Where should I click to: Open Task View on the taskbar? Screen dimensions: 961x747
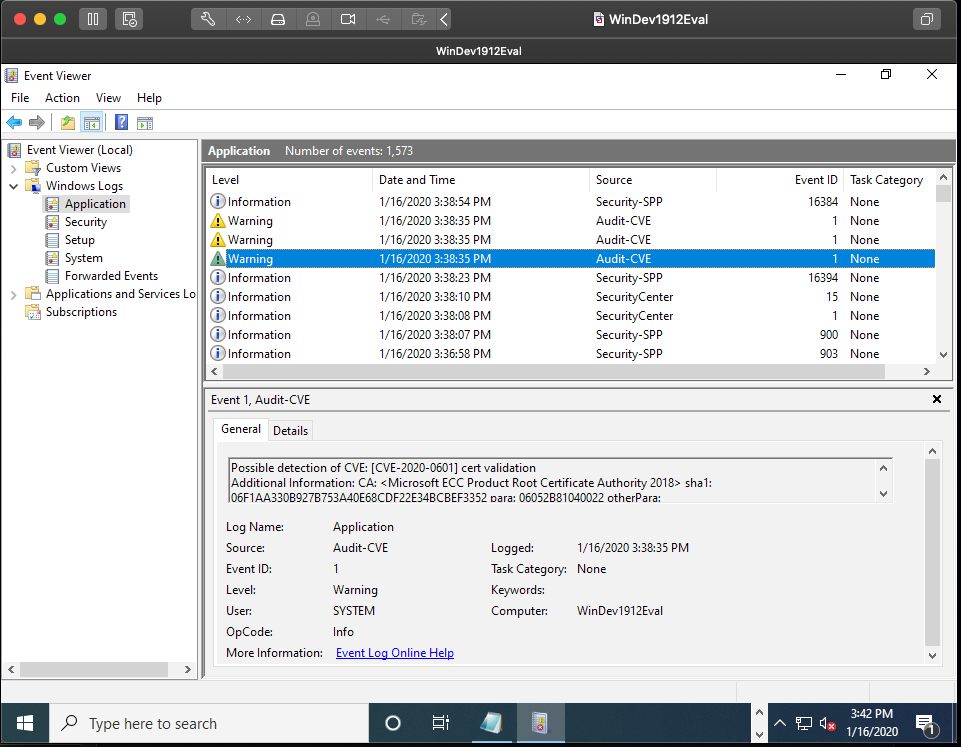point(440,723)
